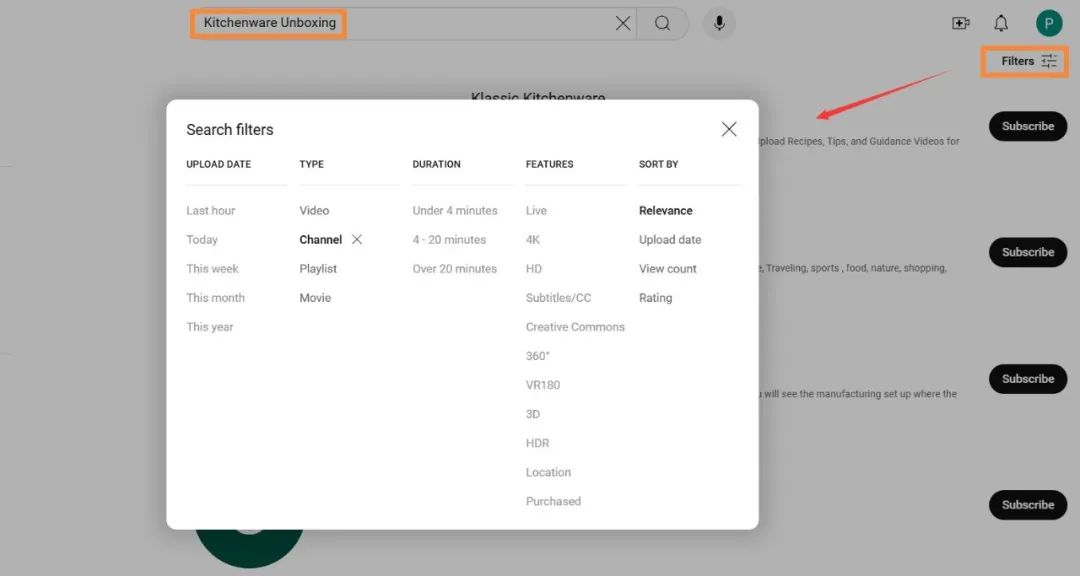Choose Under 4 minutes duration
This screenshot has height=576, width=1080.
point(455,211)
